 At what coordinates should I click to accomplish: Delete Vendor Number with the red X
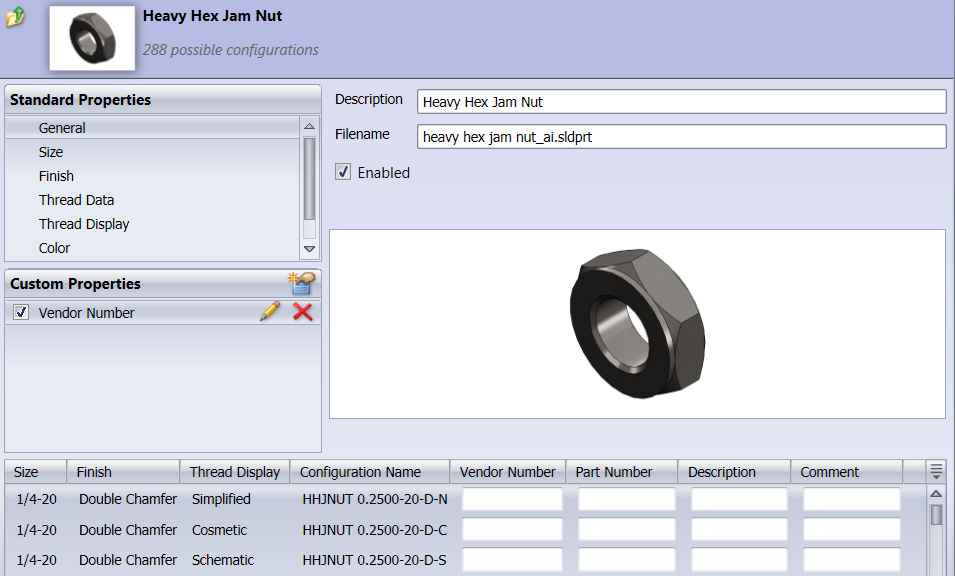click(302, 312)
